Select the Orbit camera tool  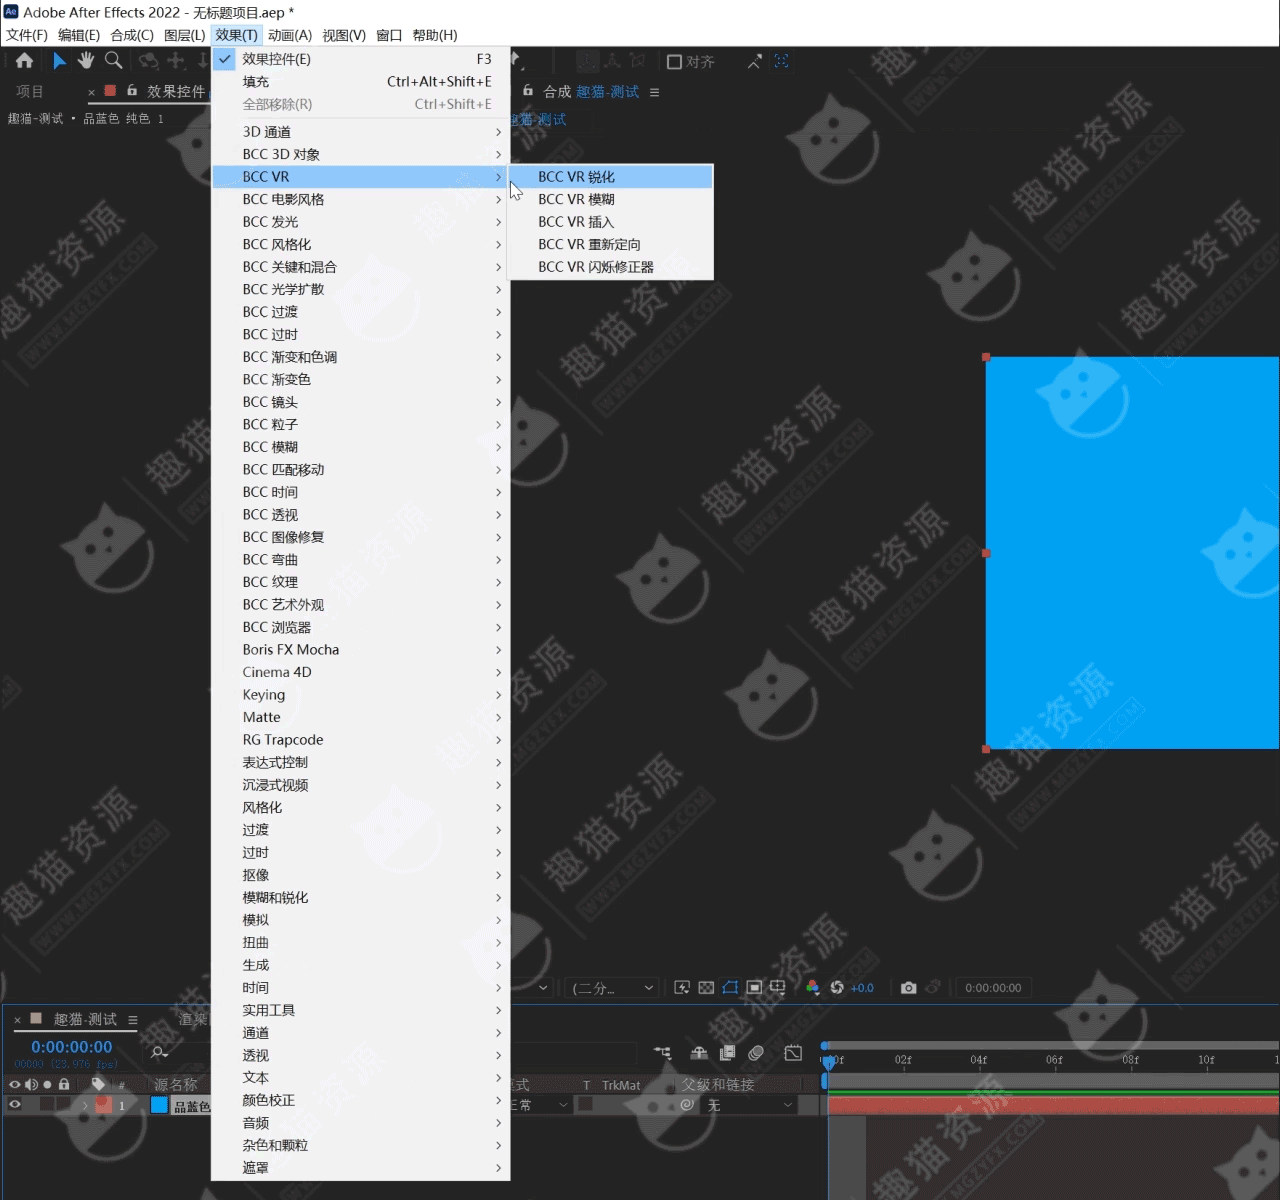148,61
